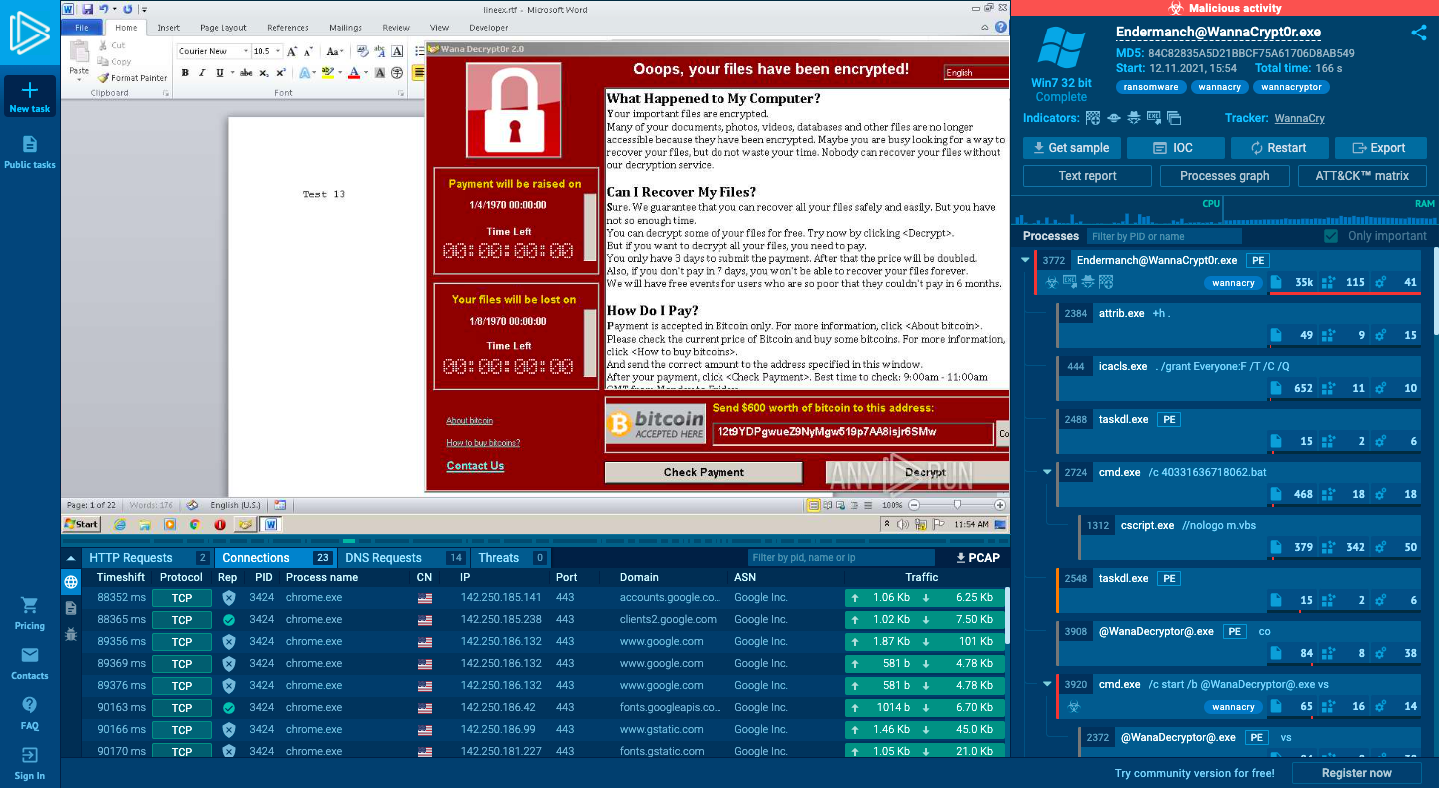Collapse cmd.exe 3920 process node
Viewport: 1439px width, 788px height.
1047,684
